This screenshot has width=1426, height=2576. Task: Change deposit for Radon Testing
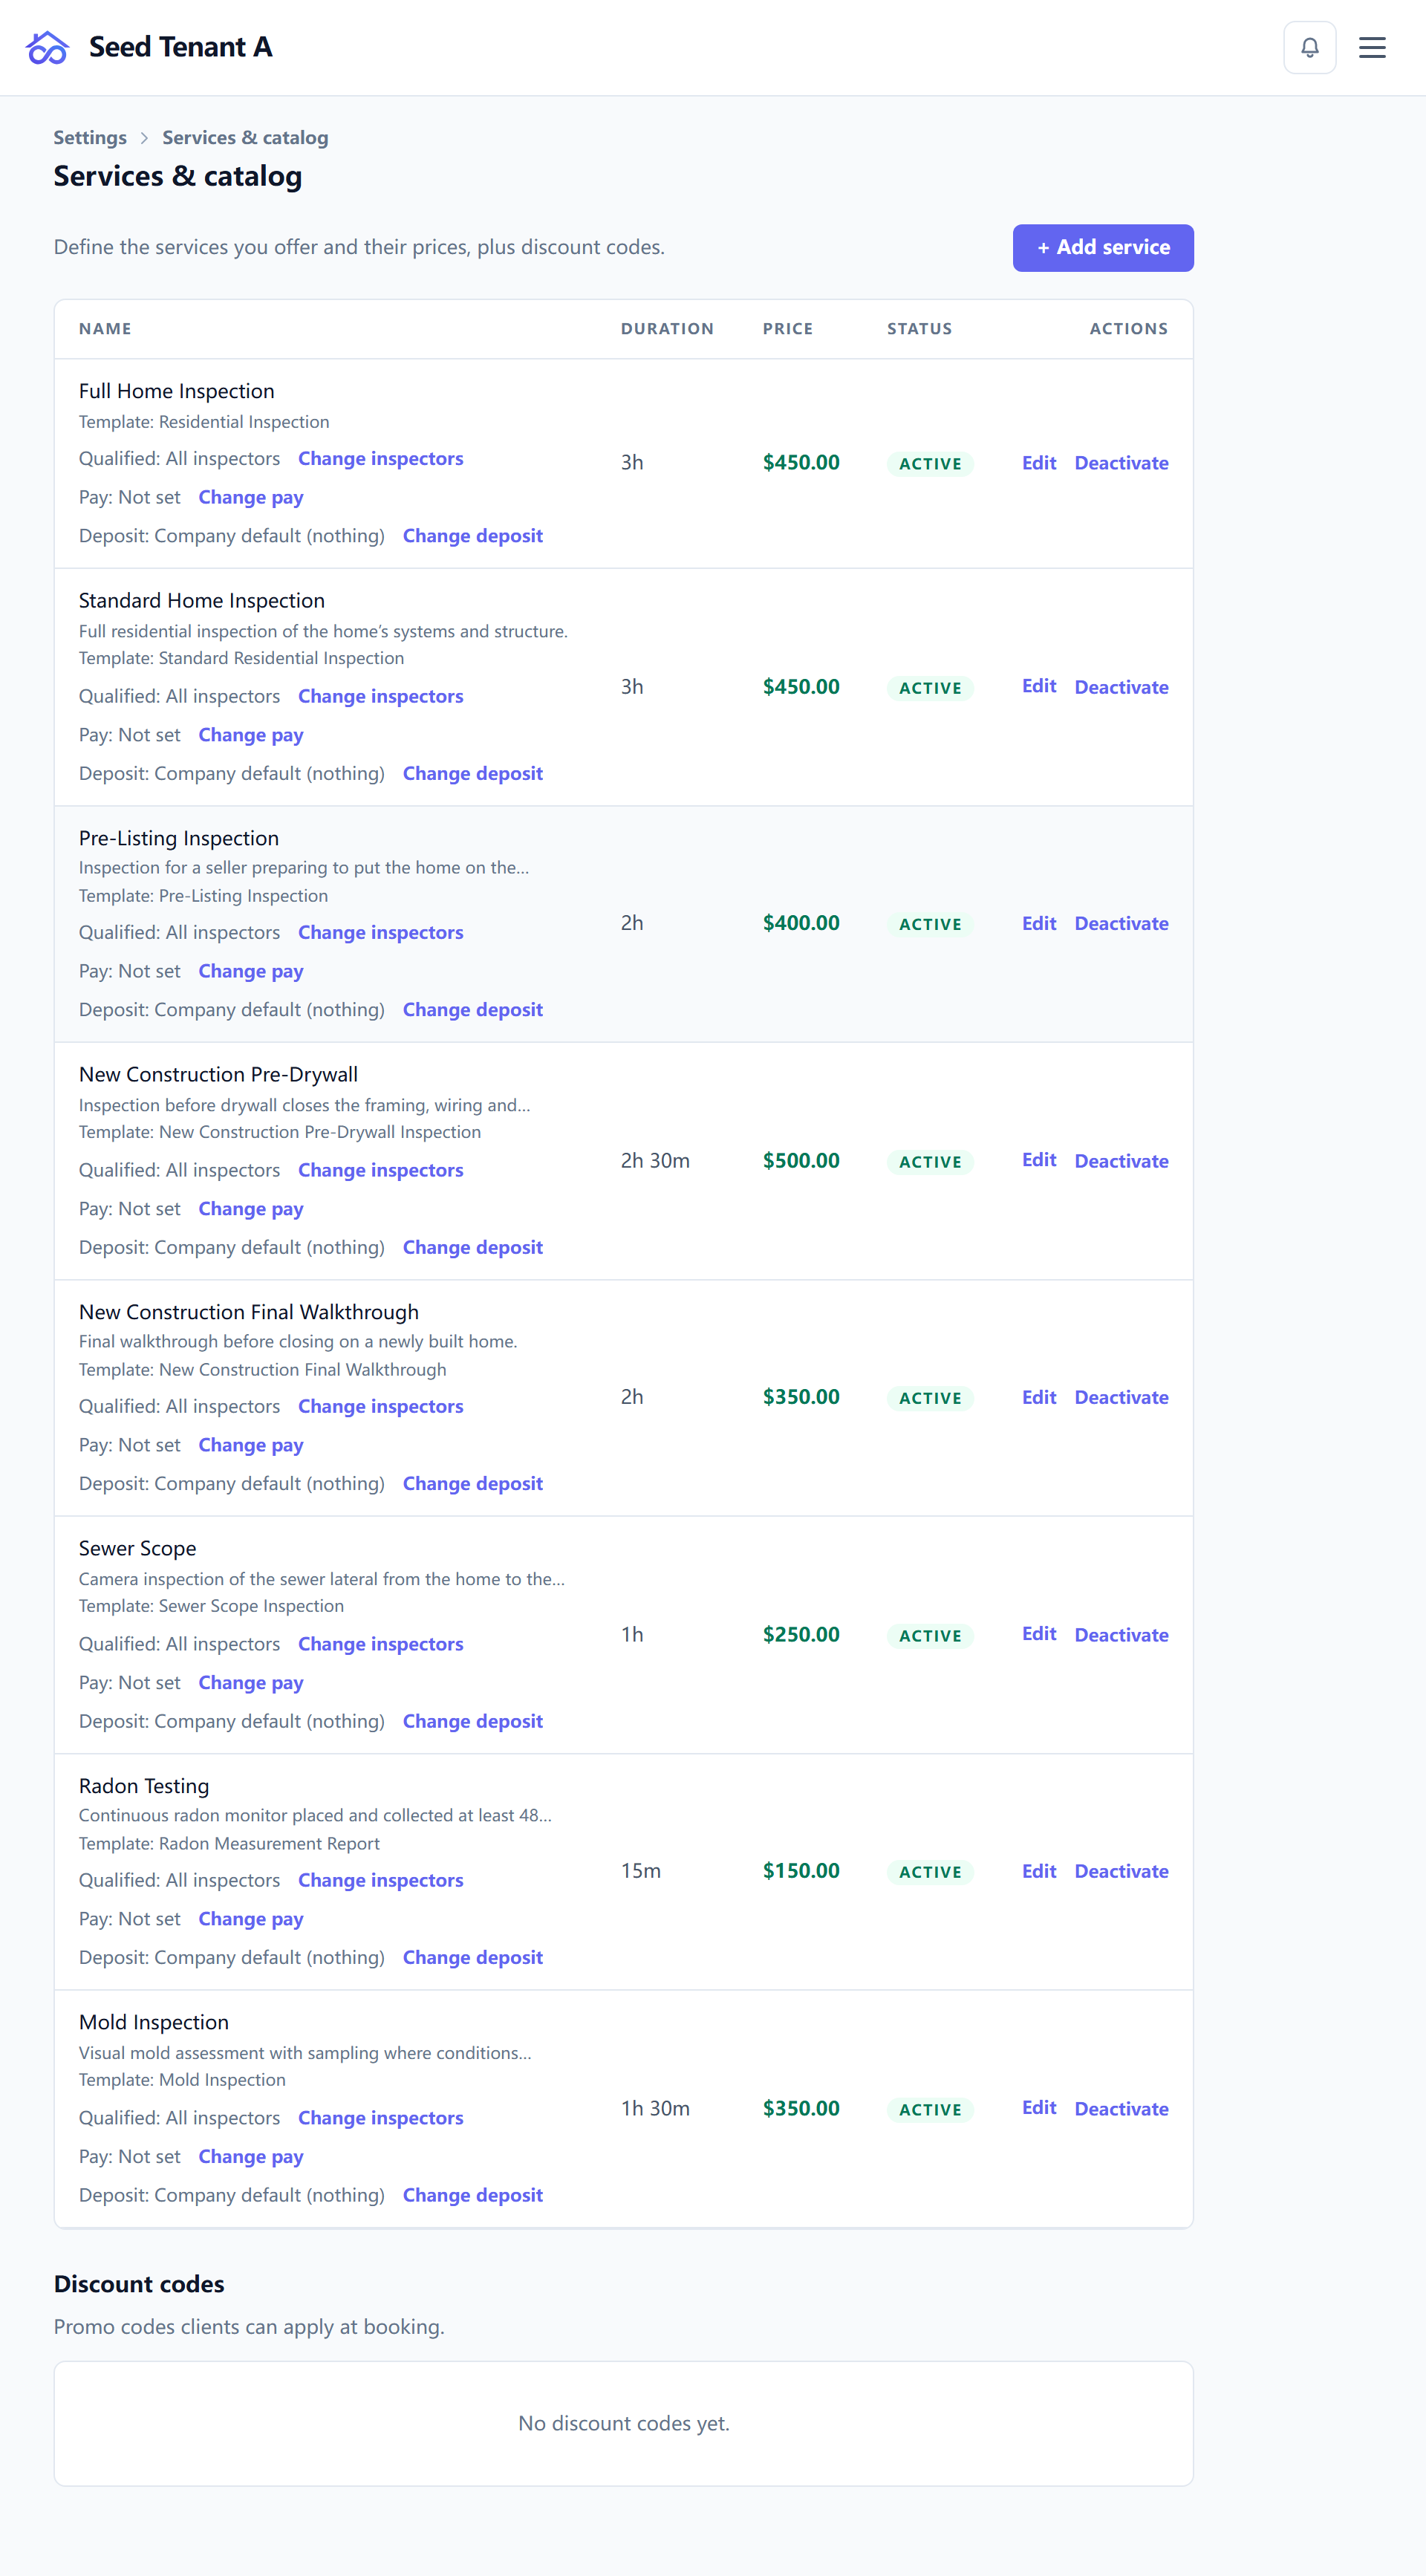pos(473,1958)
